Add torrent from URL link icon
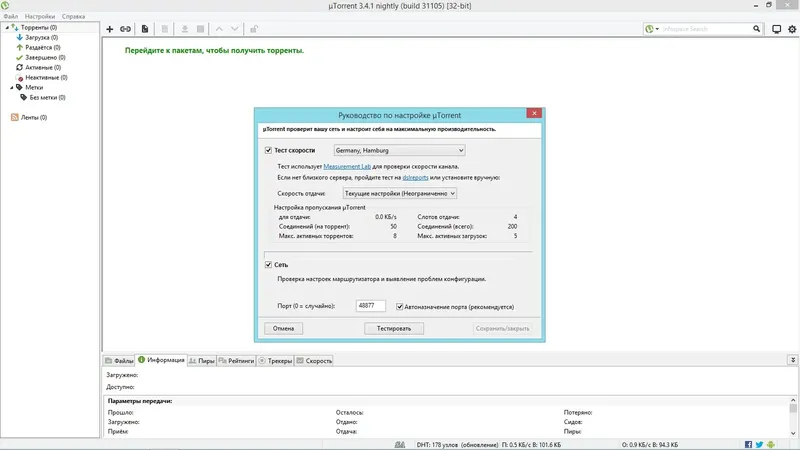This screenshot has width=800, height=450. click(x=125, y=29)
